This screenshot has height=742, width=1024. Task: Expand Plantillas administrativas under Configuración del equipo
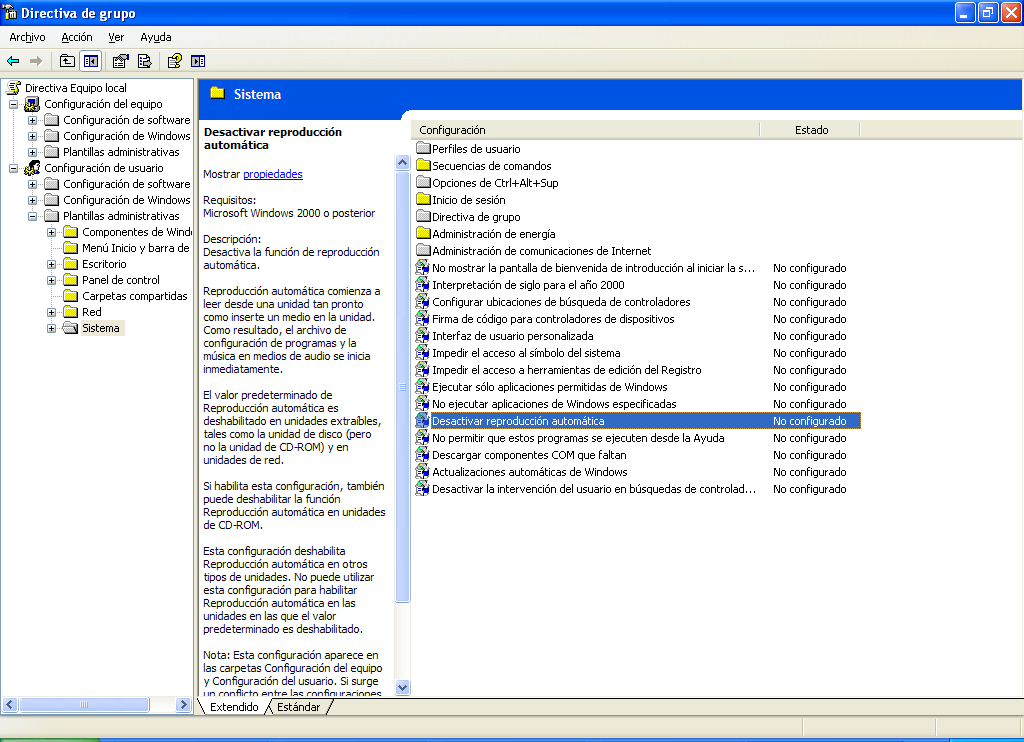tap(32, 152)
